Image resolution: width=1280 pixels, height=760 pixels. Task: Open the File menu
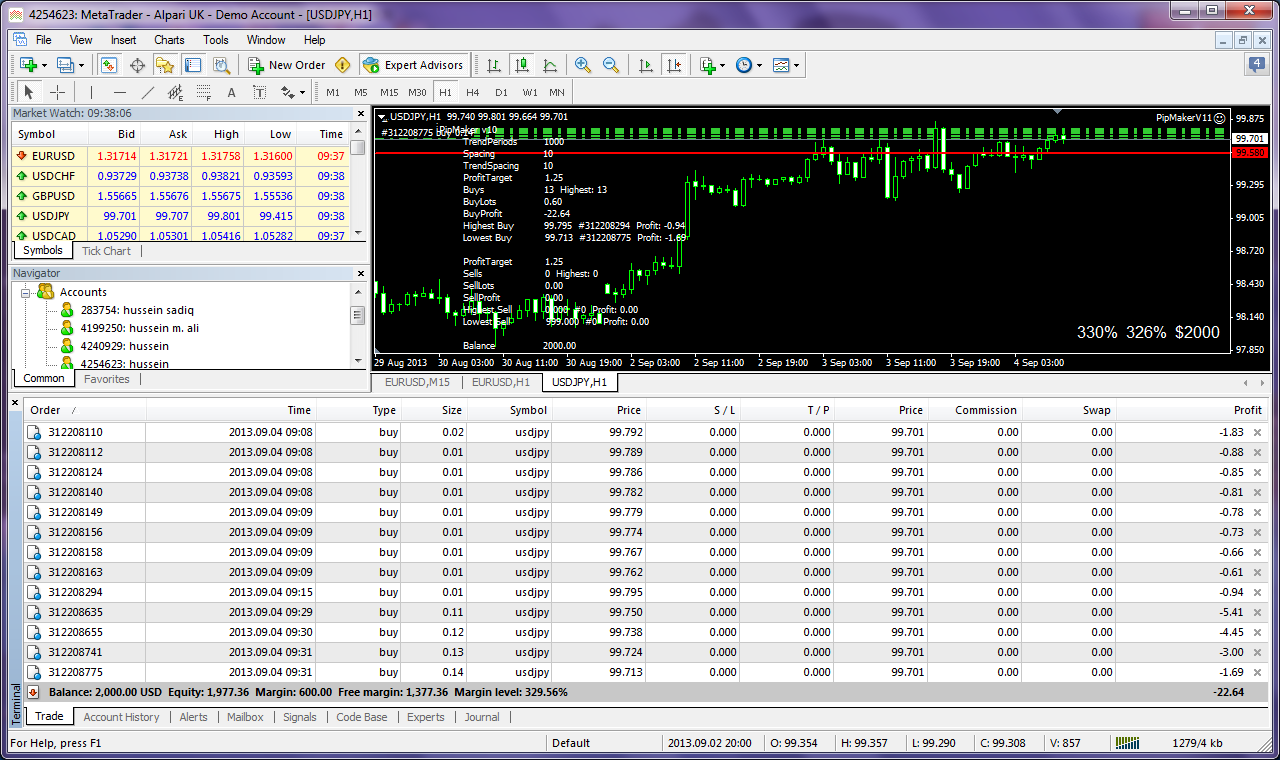pos(43,40)
